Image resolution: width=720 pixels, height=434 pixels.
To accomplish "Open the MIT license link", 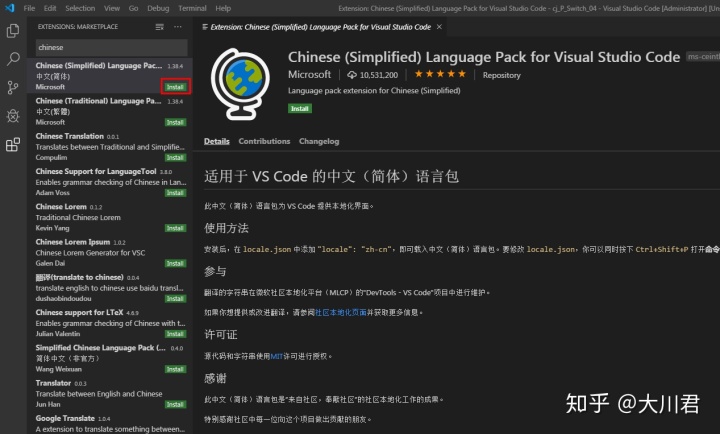I will [x=276, y=356].
